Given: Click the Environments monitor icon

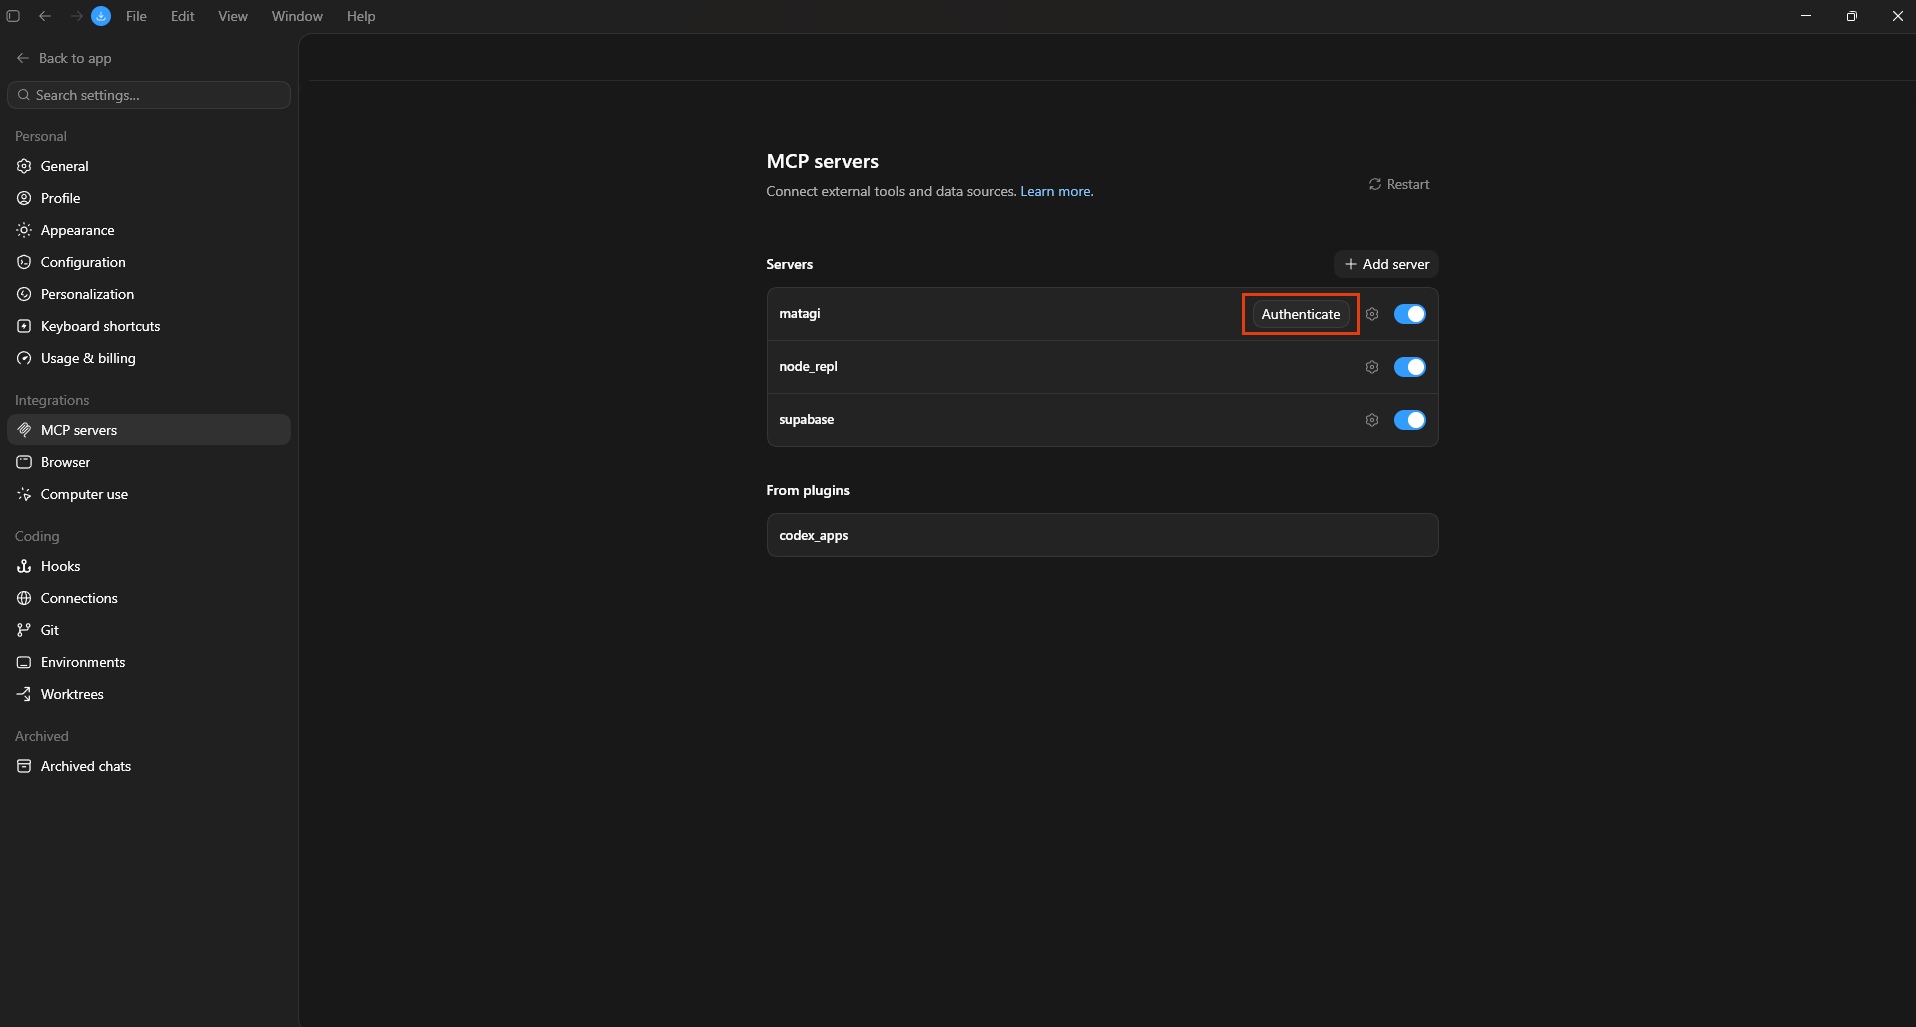Looking at the screenshot, I should coord(24,662).
